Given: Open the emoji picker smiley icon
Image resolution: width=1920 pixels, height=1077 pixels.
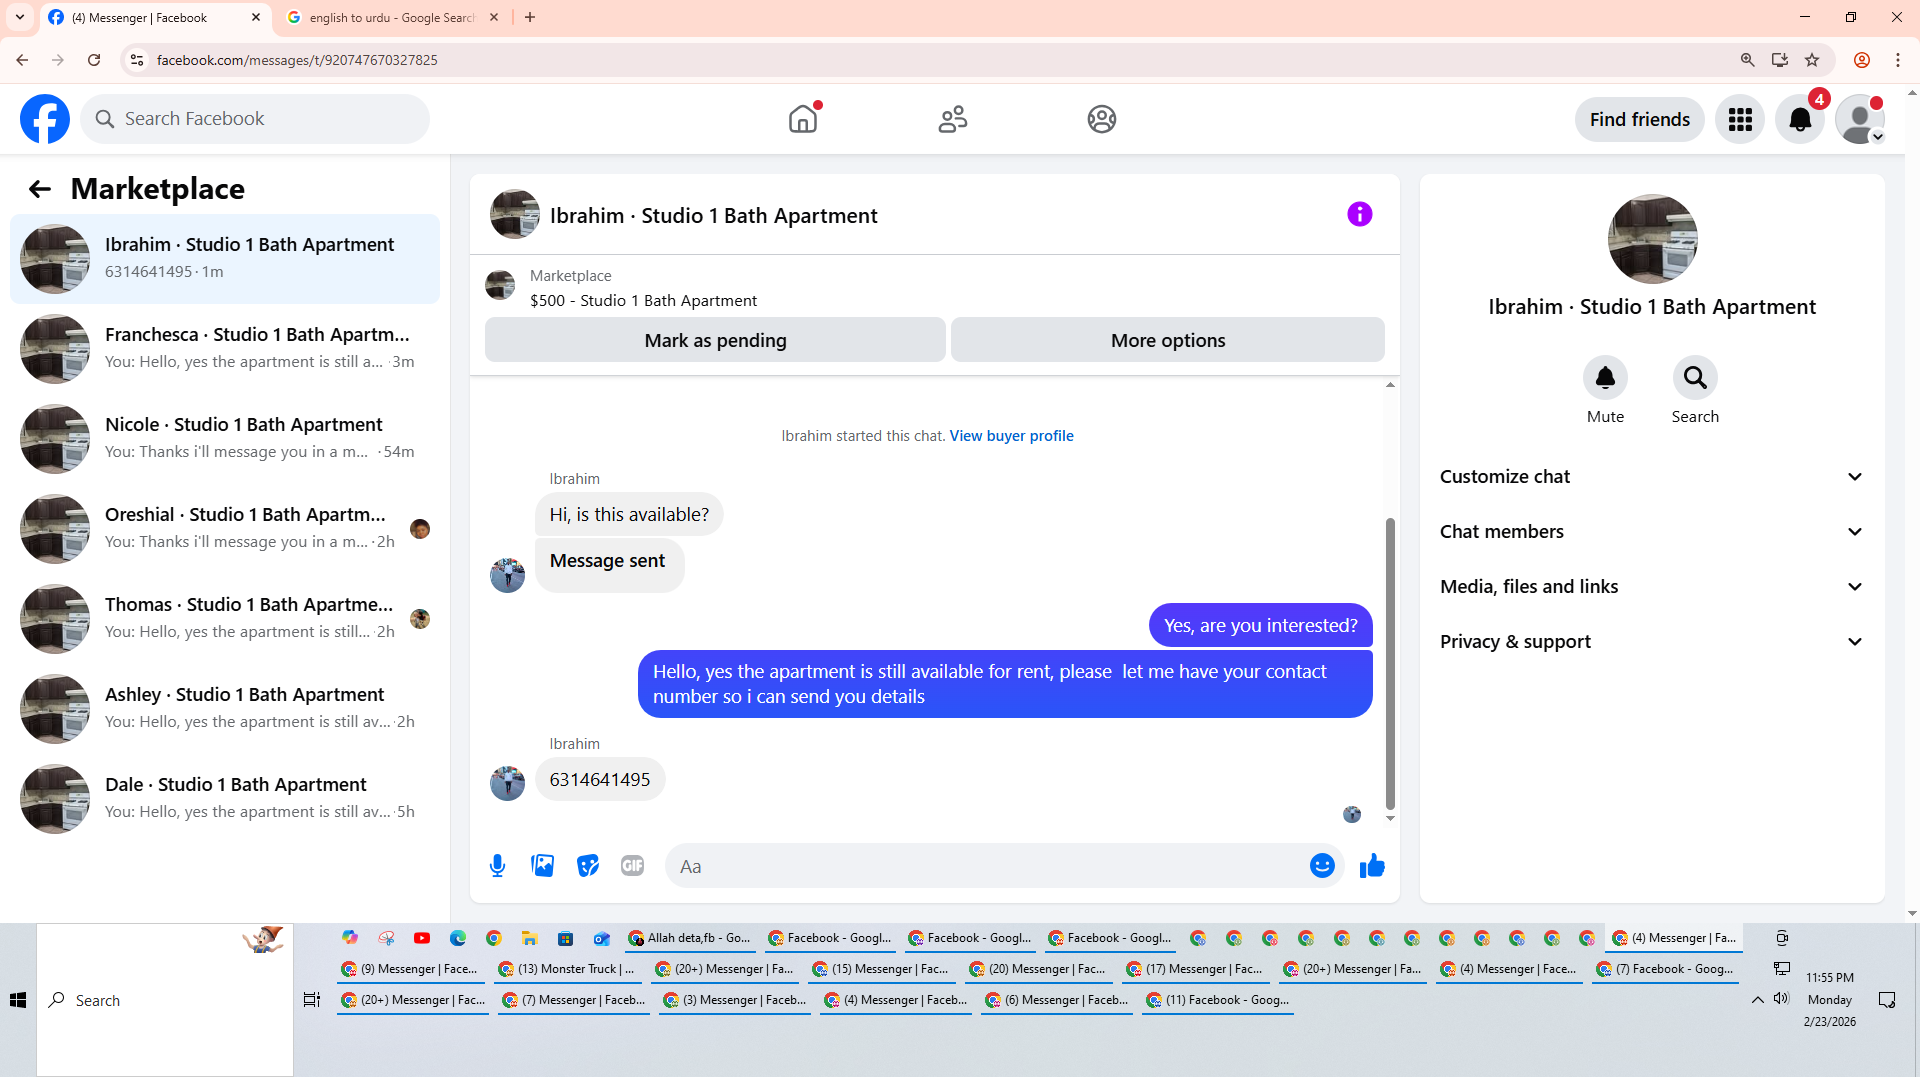Looking at the screenshot, I should tap(1322, 866).
